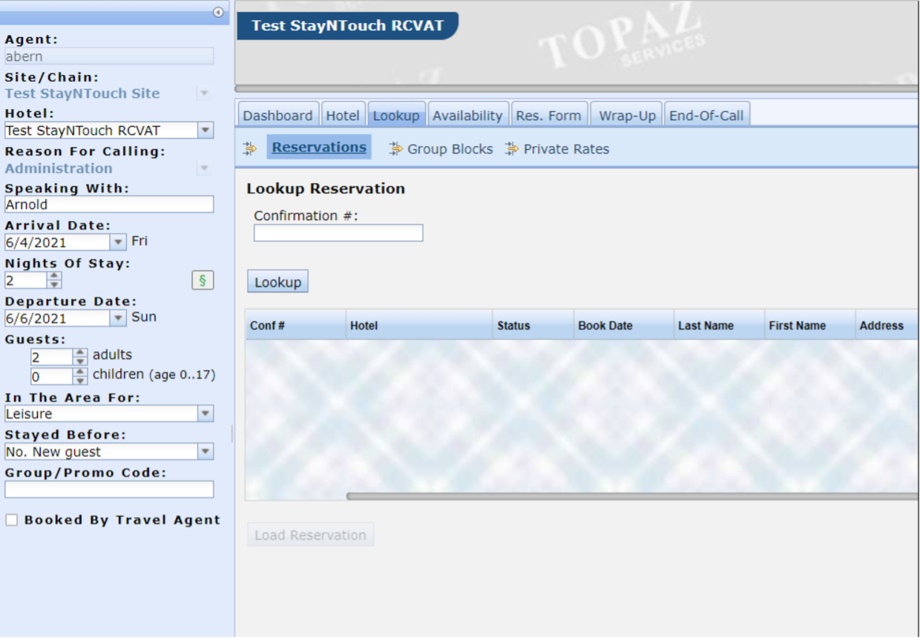This screenshot has height=638, width=920.
Task: Sort by Status column header
Action: click(533, 325)
